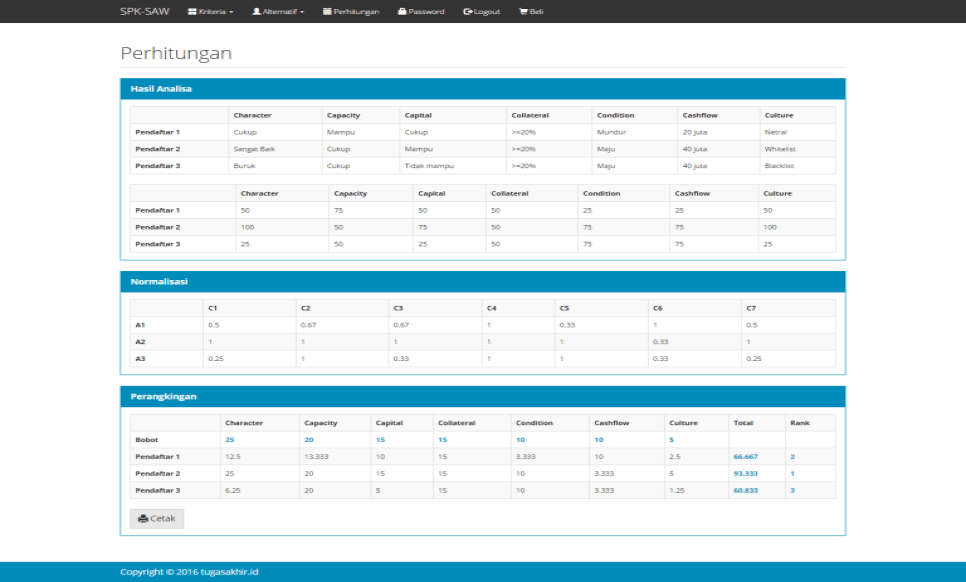Screen dimensions: 966x582
Task: Click the logout arrow icon in navbar
Action: coord(467,11)
